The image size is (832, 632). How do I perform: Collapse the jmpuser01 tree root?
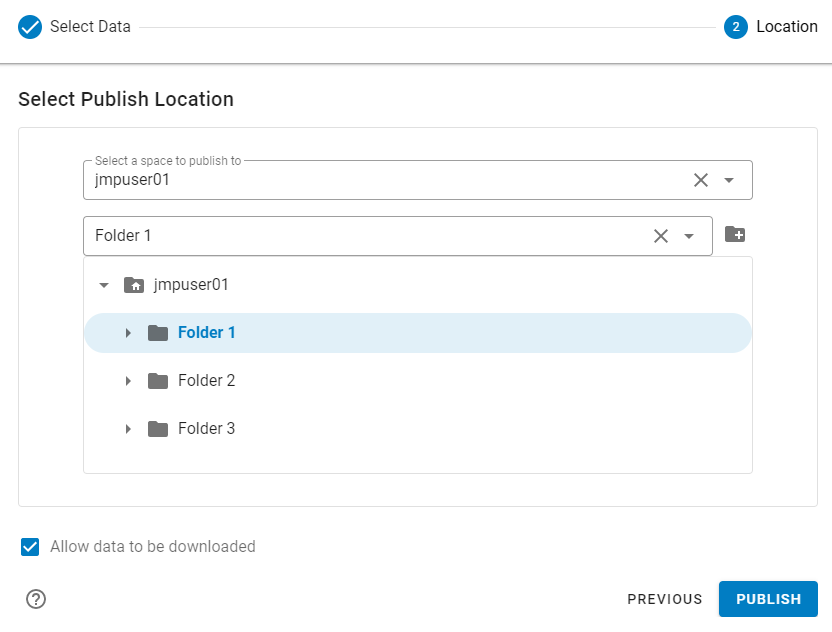[104, 284]
